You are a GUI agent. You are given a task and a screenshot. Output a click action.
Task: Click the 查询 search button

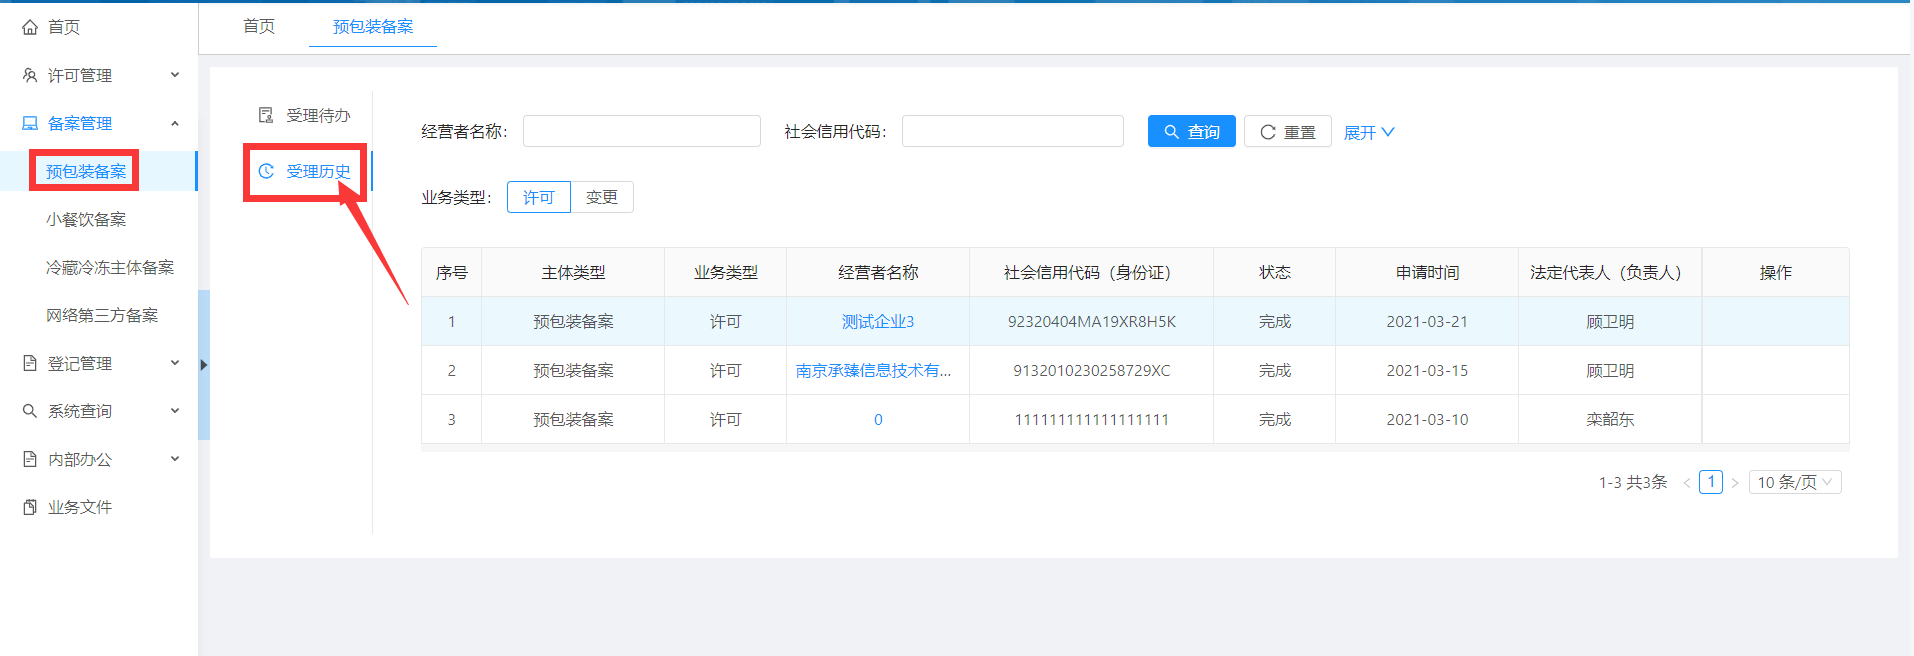pos(1191,132)
